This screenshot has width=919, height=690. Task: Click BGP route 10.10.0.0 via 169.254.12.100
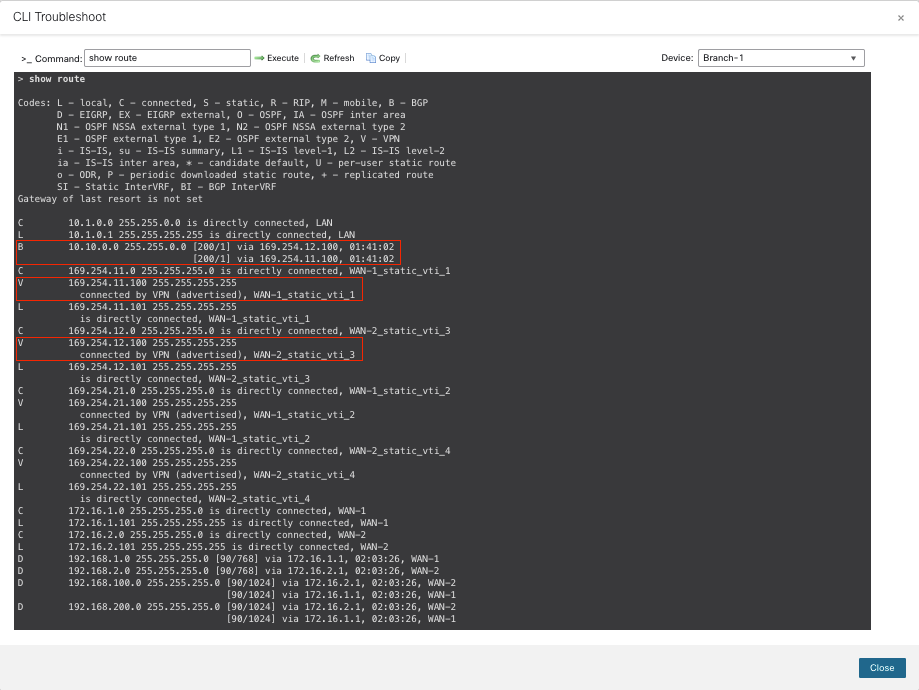tap(206, 247)
